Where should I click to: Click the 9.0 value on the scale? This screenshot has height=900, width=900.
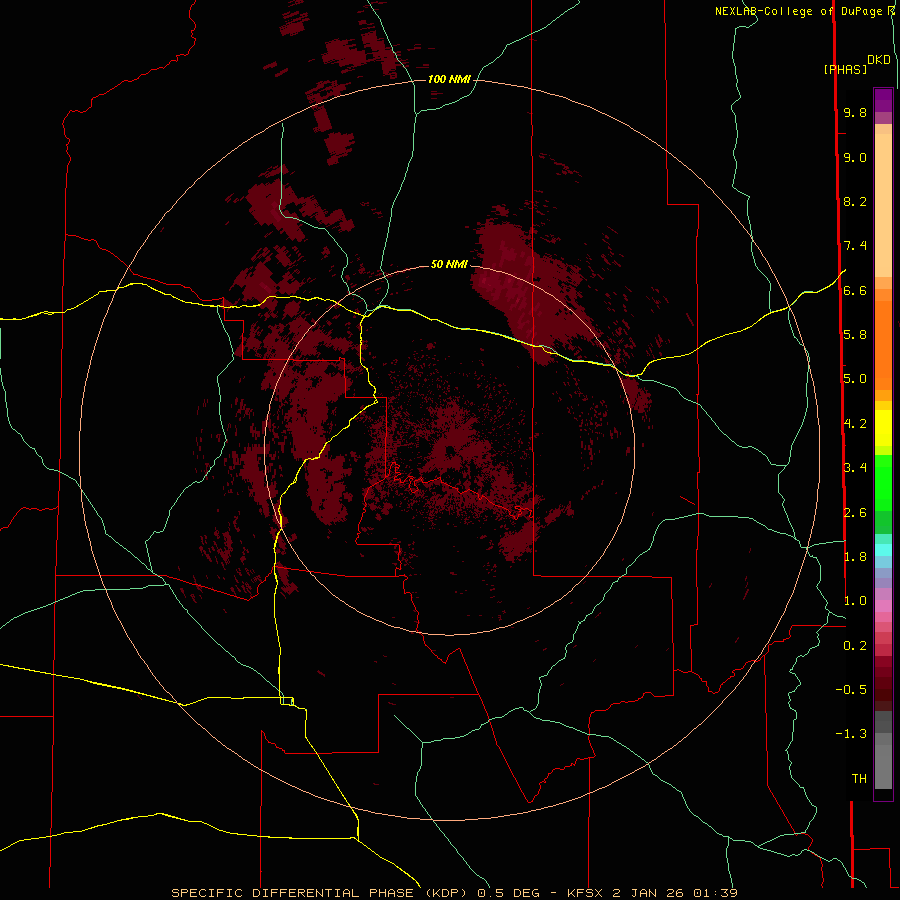(855, 157)
